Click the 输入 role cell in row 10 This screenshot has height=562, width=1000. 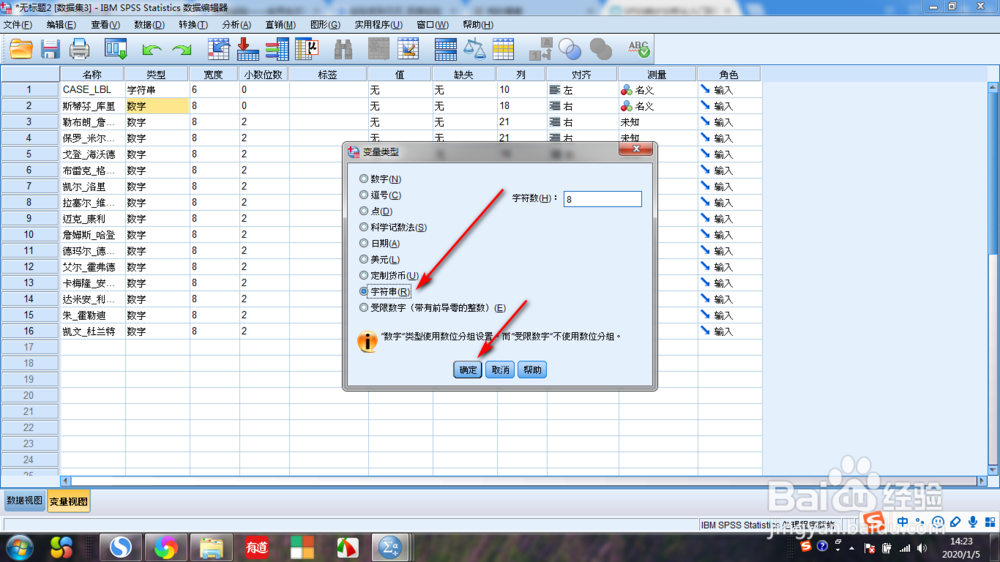(729, 235)
